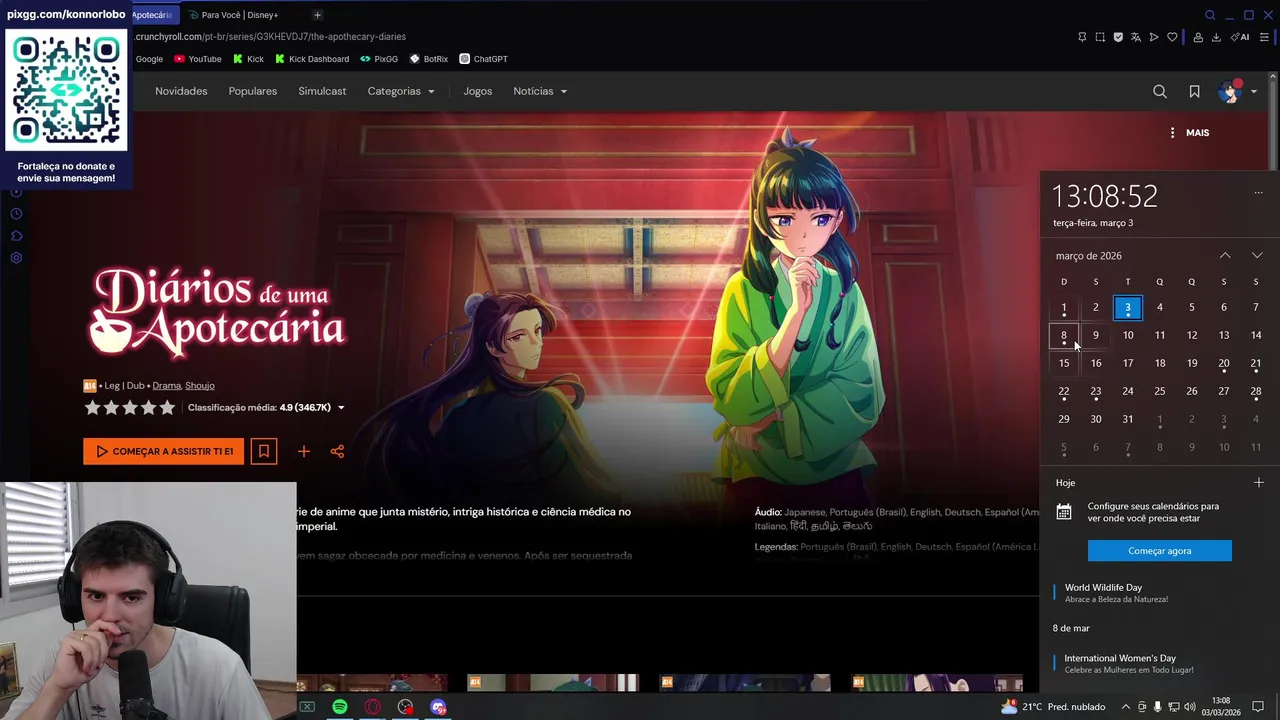Open Spotify from the taskbar
Image resolution: width=1280 pixels, height=720 pixels.
pos(340,707)
